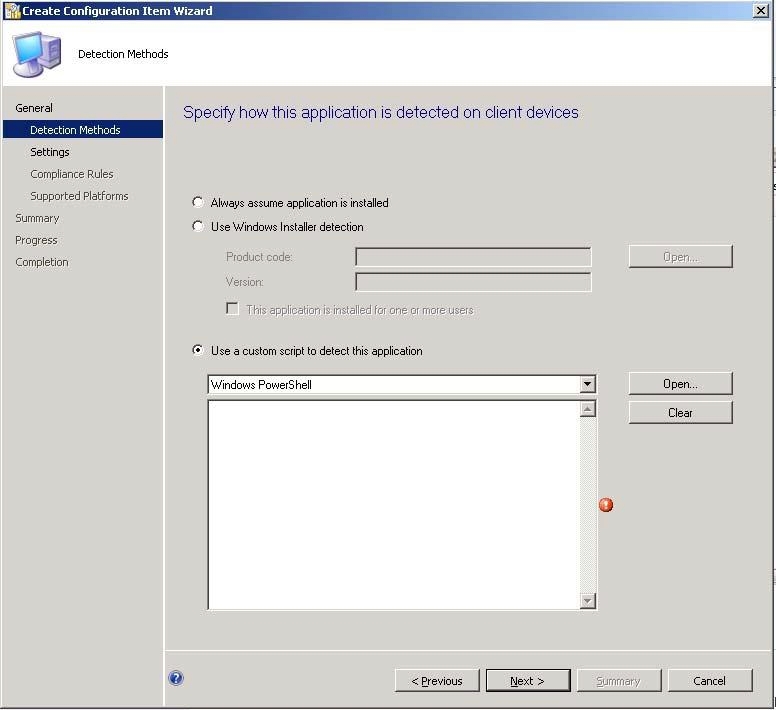Image resolution: width=776 pixels, height=710 pixels.
Task: Click the Next > button
Action: tap(528, 681)
